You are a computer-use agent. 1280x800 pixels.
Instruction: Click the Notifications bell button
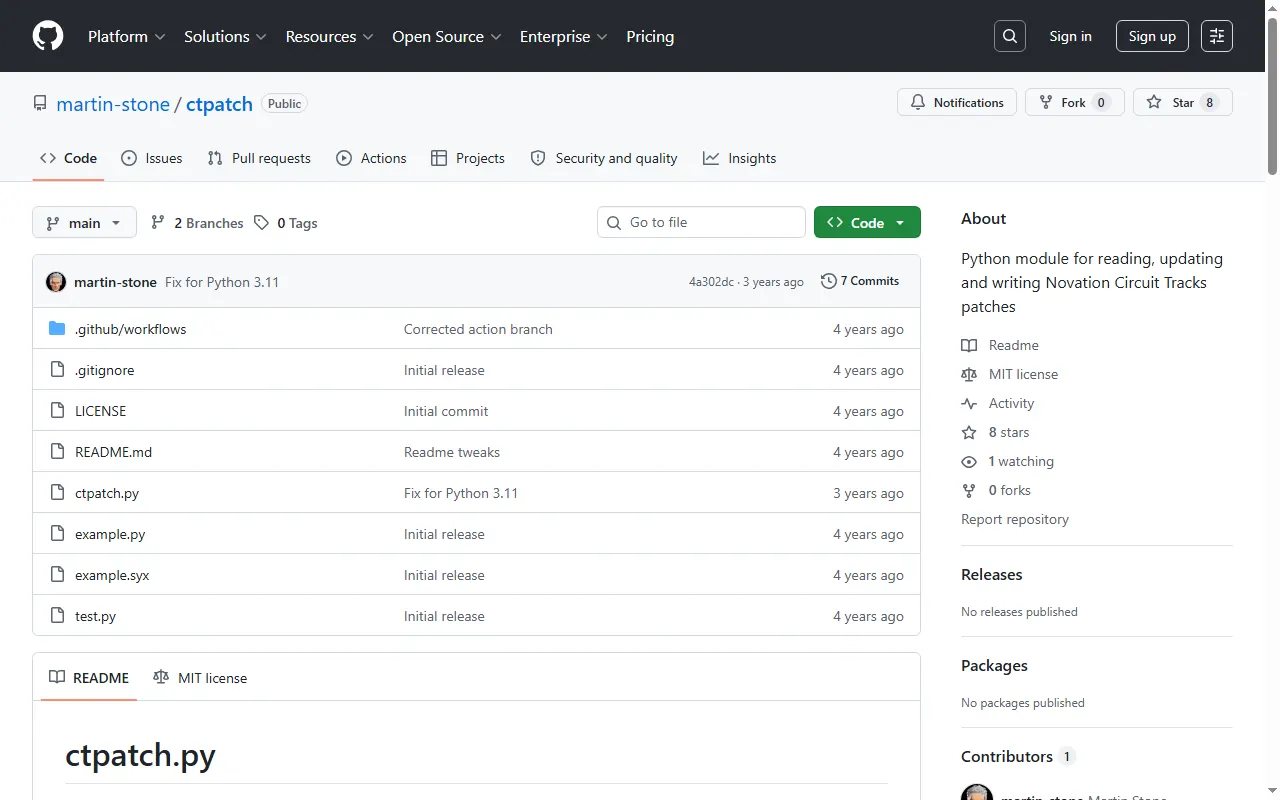957,102
